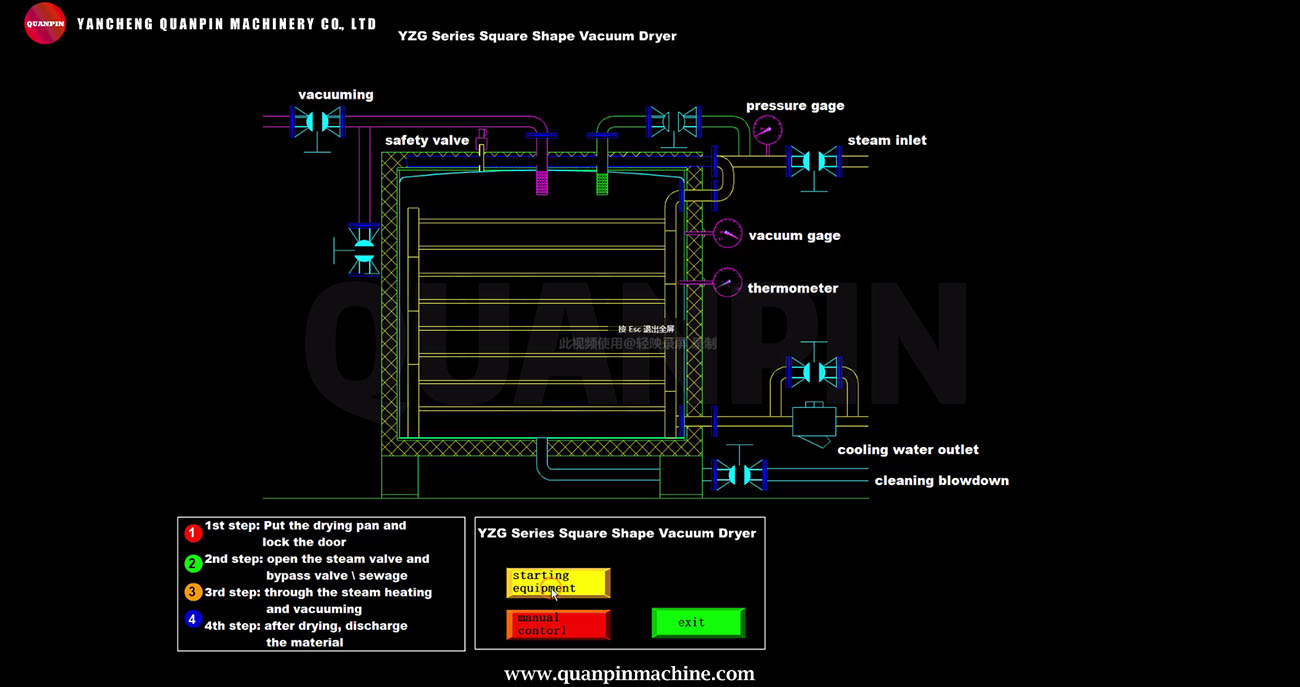The width and height of the screenshot is (1300, 687).
Task: Click the Esc exit-fullscreen hint in the chamber
Action: tap(646, 329)
